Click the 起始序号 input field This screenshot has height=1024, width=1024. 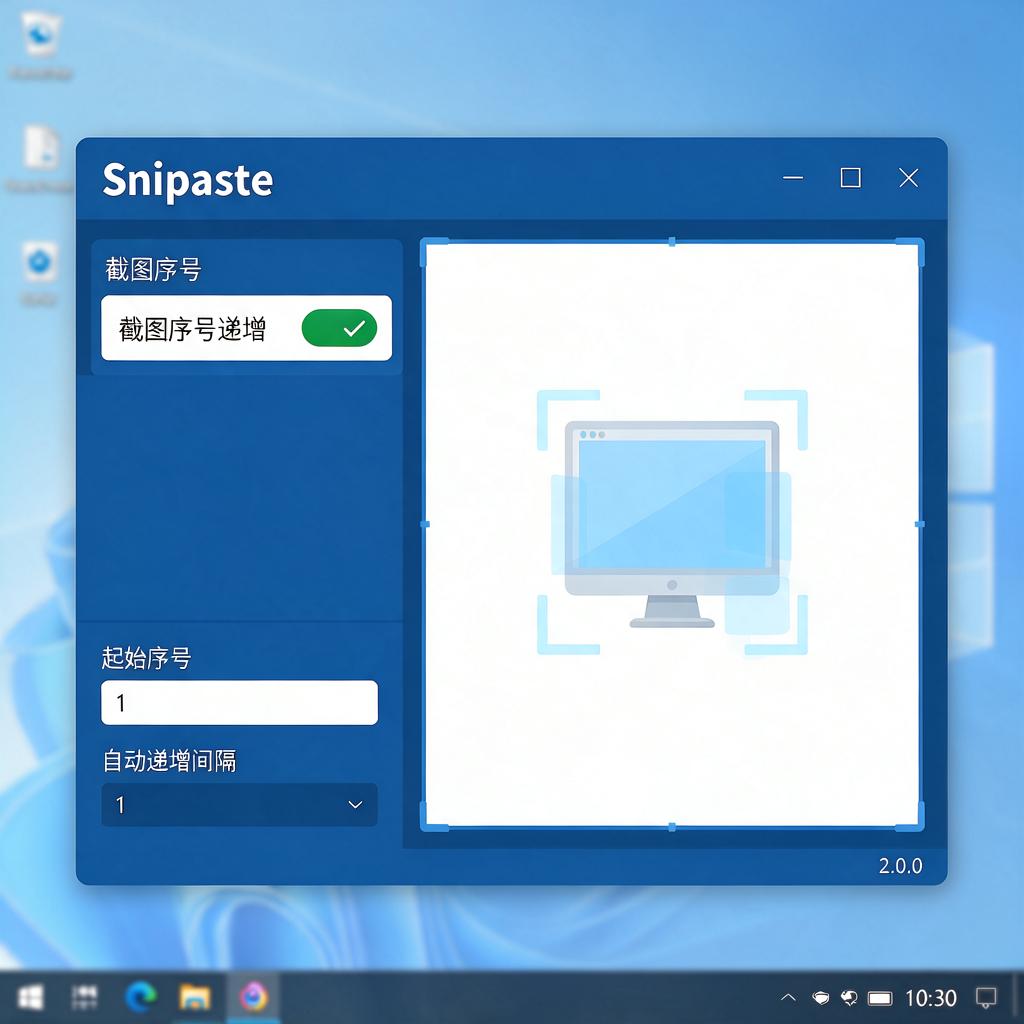(239, 703)
